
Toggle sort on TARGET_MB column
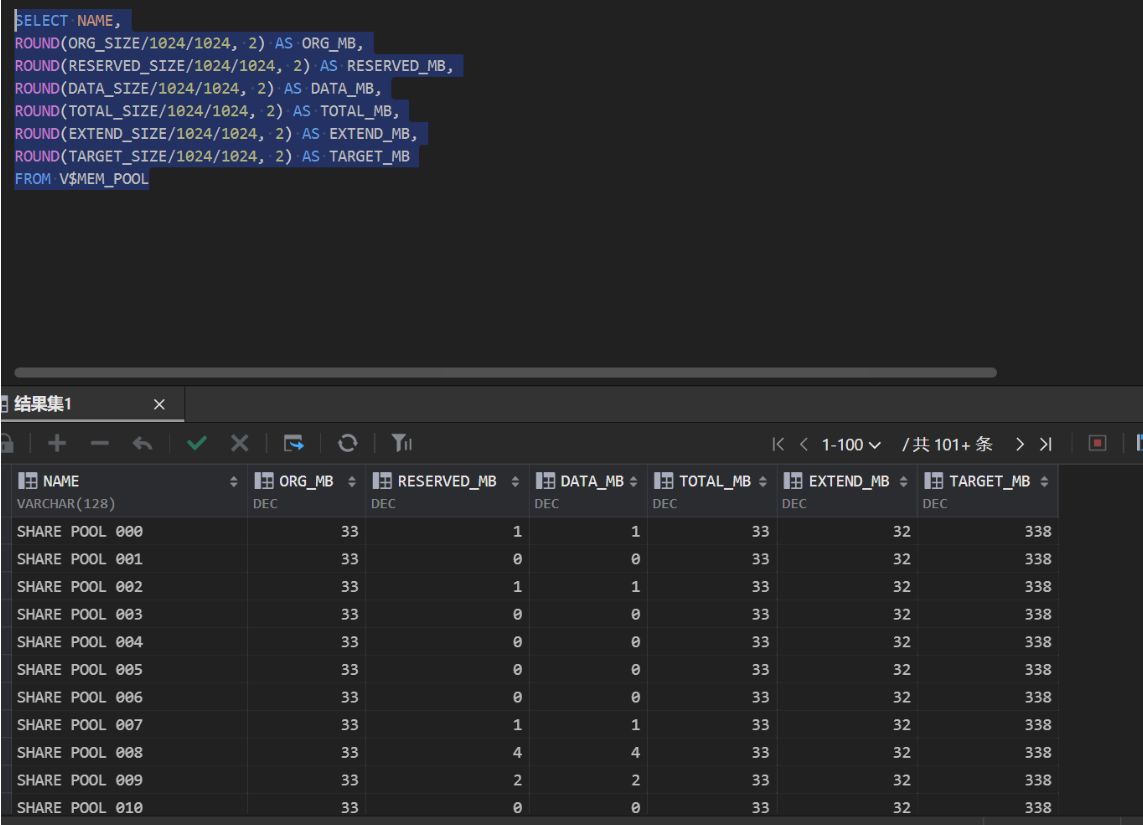(1044, 482)
